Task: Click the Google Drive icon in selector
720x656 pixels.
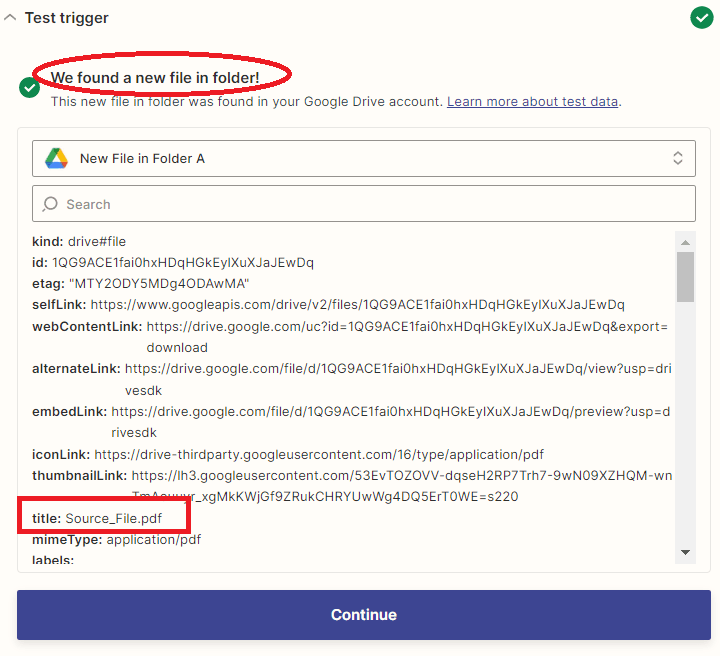Action: tap(56, 158)
